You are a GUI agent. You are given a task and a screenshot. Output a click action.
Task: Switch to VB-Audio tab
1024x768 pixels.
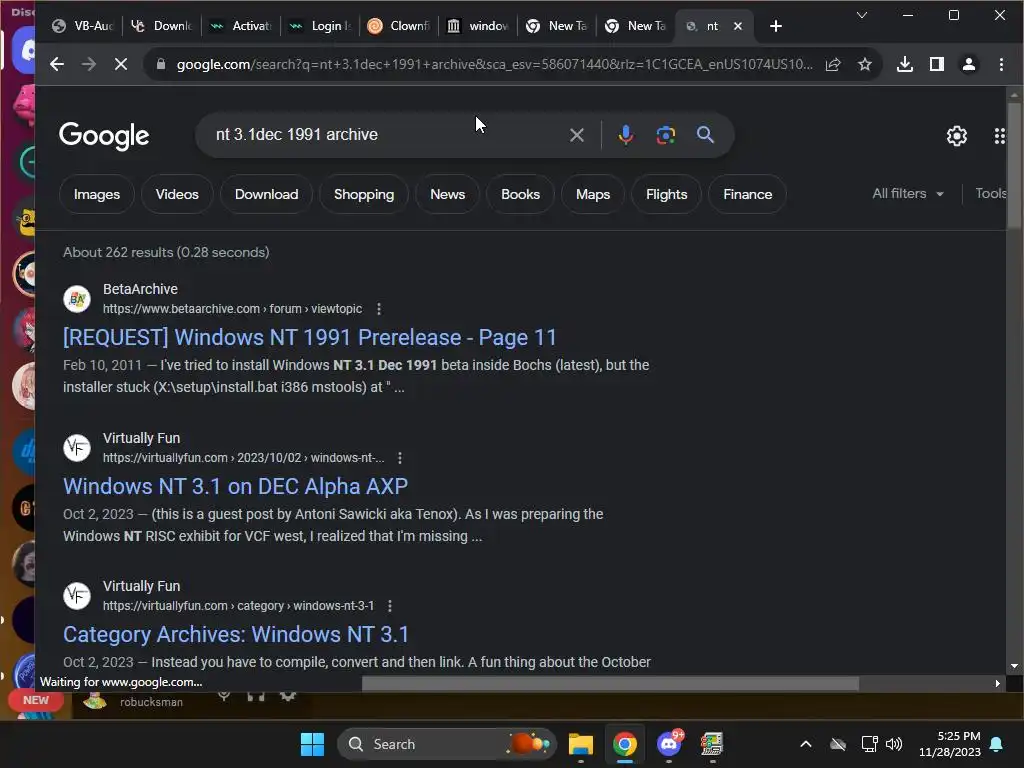[82, 26]
